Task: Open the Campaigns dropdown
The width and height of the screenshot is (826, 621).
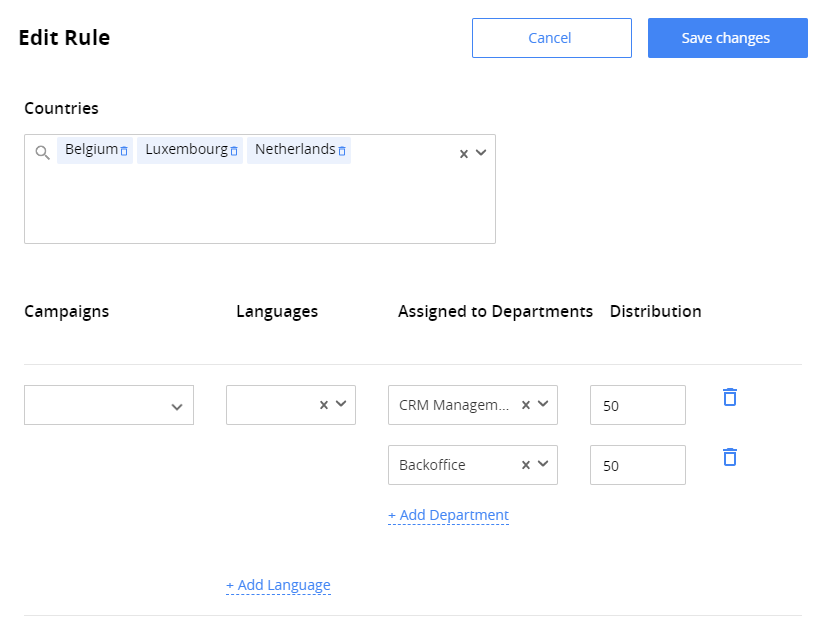Action: [180, 405]
